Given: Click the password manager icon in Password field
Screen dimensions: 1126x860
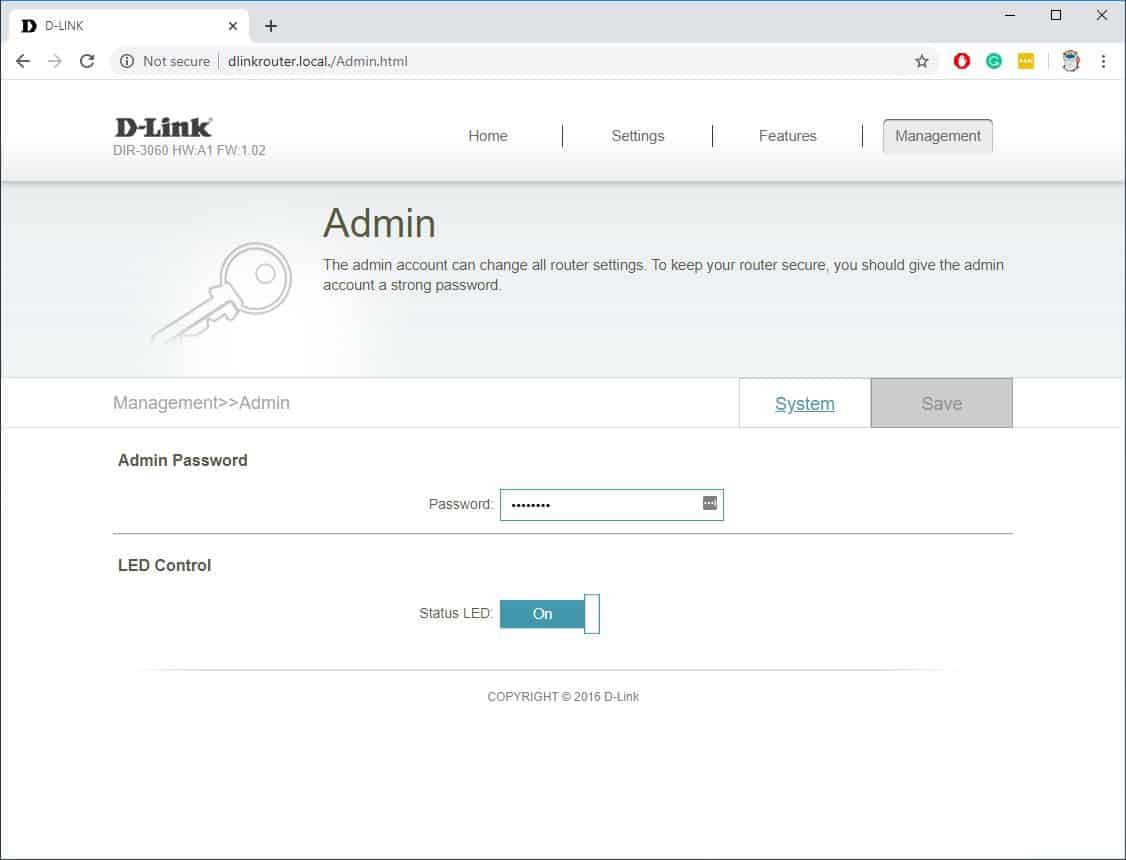Looking at the screenshot, I should click(x=710, y=503).
